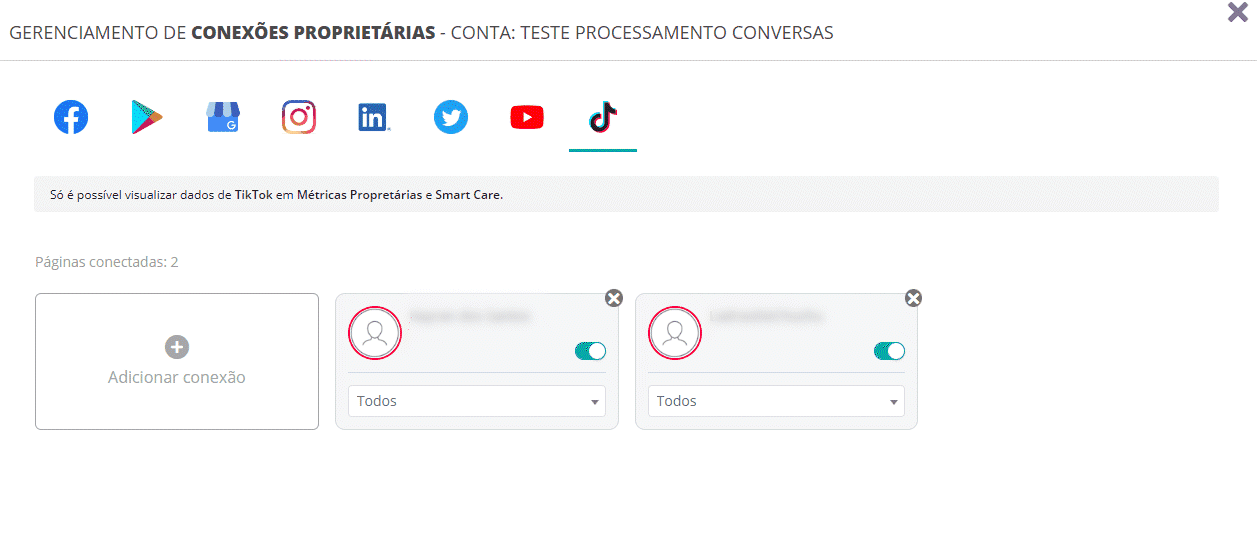
Task: Remove the second connected TikTok page
Action: pos(913,298)
